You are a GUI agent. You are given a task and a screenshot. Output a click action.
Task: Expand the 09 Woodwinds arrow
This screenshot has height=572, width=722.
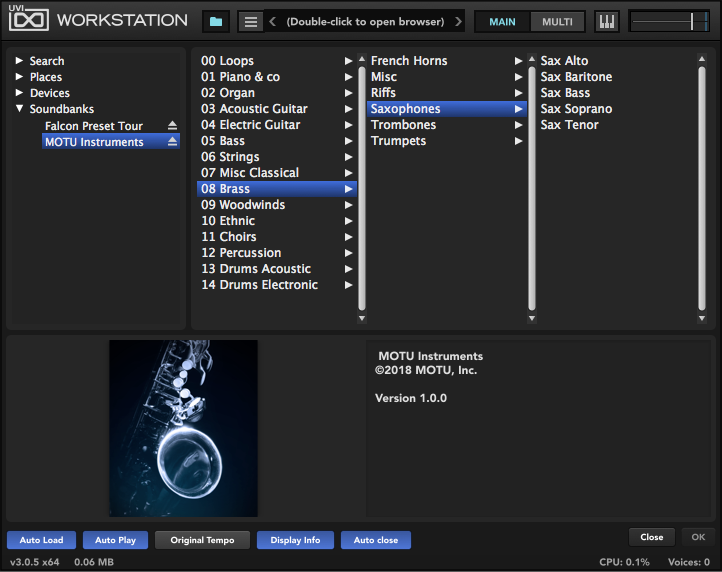pyautogui.click(x=349, y=205)
